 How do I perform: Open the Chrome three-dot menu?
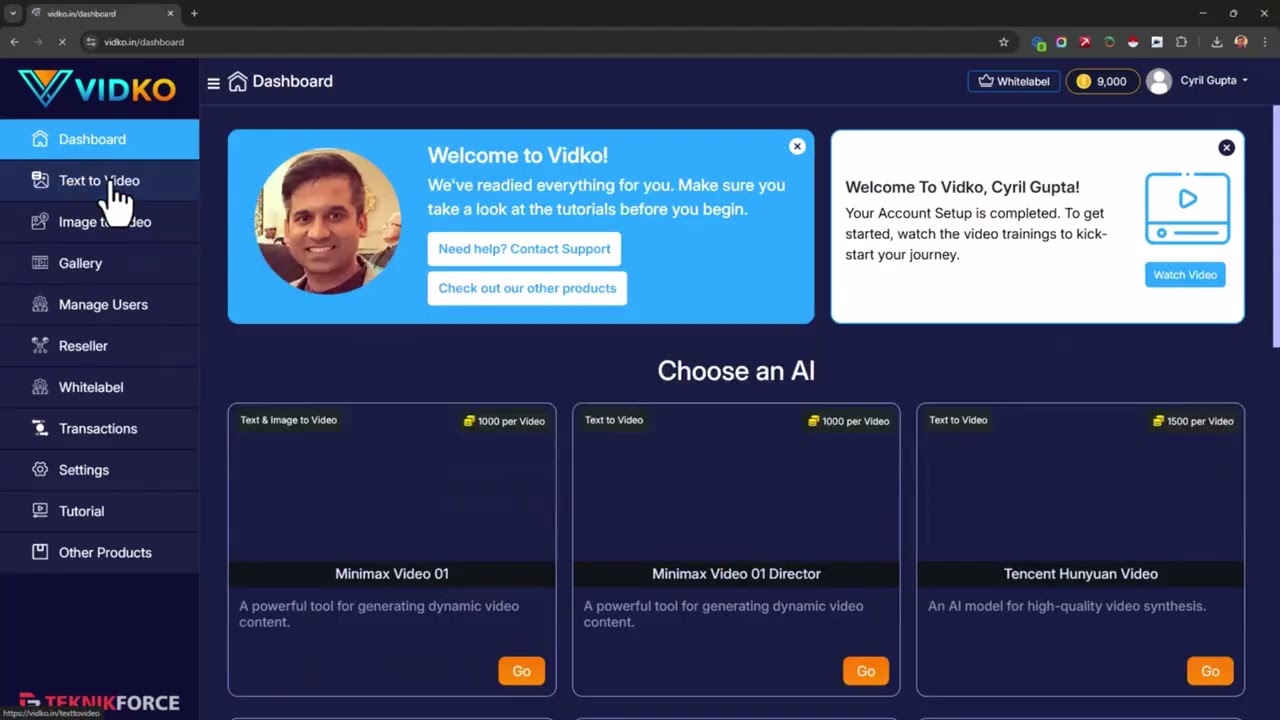click(x=1263, y=42)
